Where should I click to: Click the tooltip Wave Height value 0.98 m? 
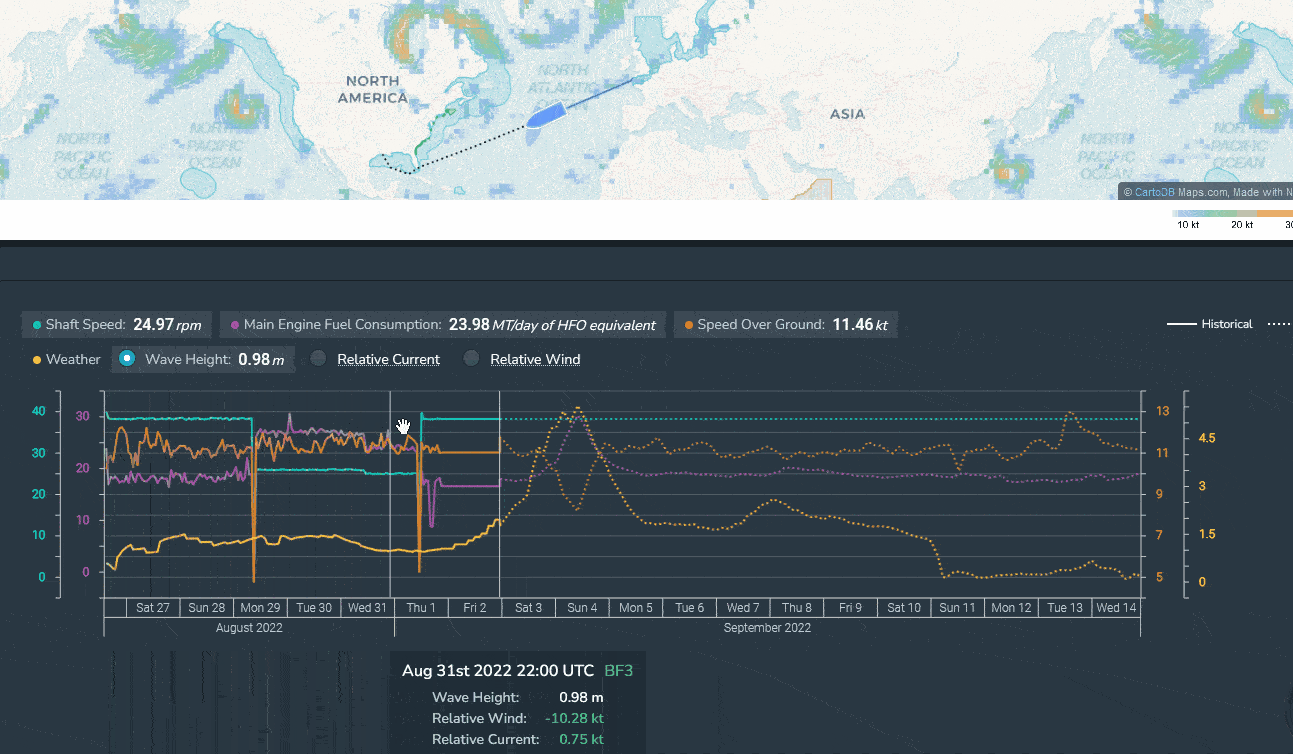coord(581,697)
